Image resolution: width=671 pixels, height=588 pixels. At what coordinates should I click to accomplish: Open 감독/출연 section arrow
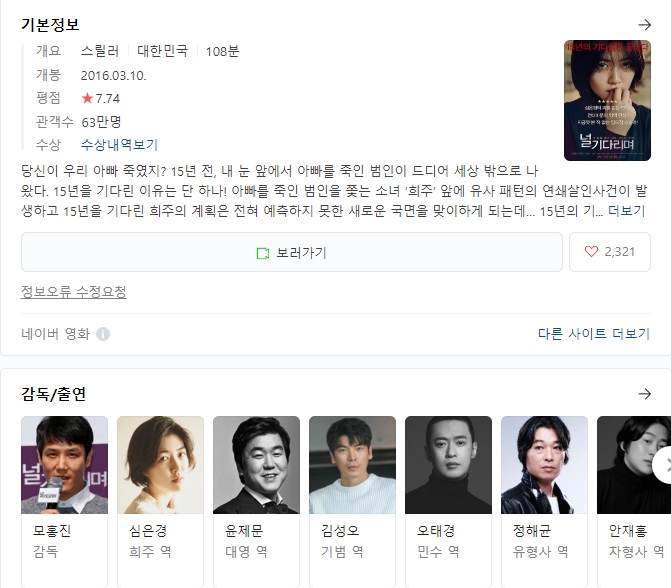click(644, 394)
